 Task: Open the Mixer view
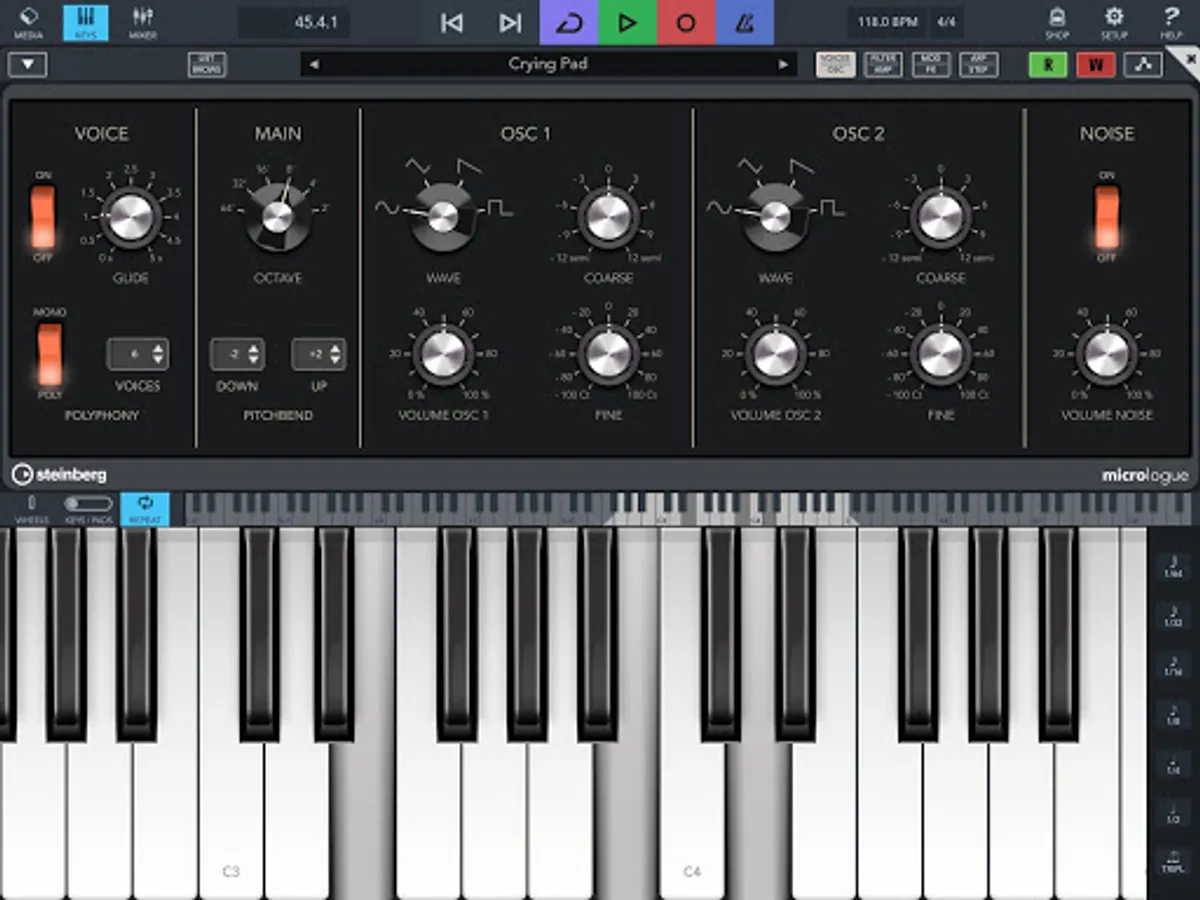(142, 22)
